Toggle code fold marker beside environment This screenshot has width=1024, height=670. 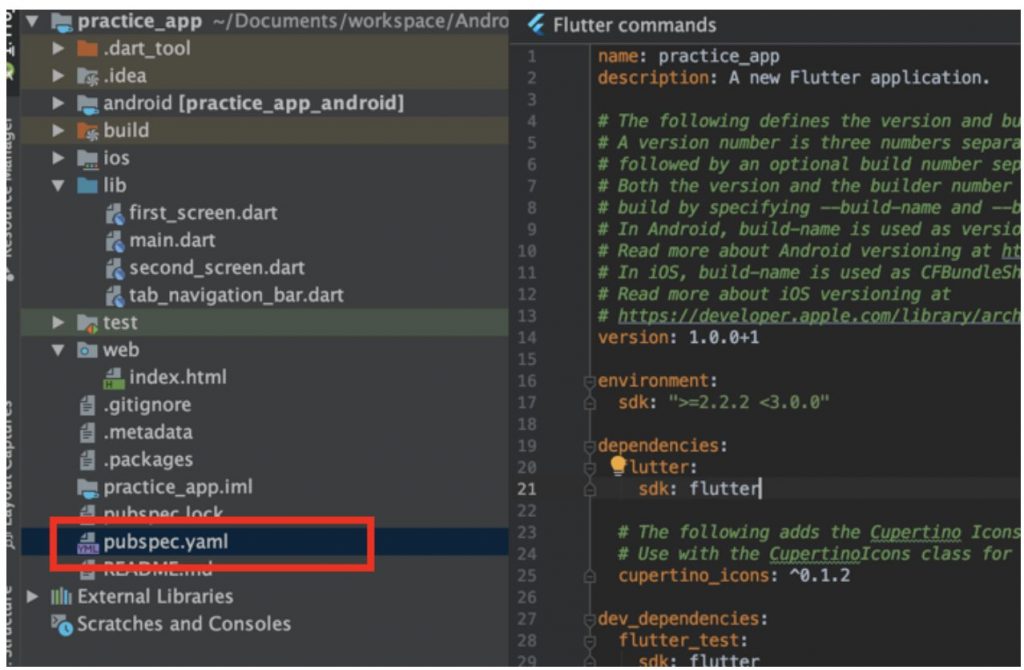coord(590,381)
